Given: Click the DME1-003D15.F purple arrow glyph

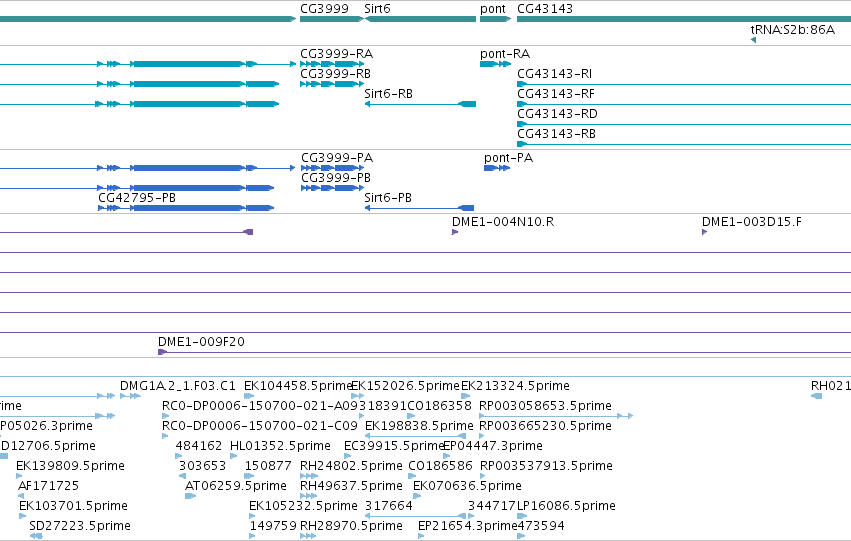Looking at the screenshot, I should tap(704, 232).
